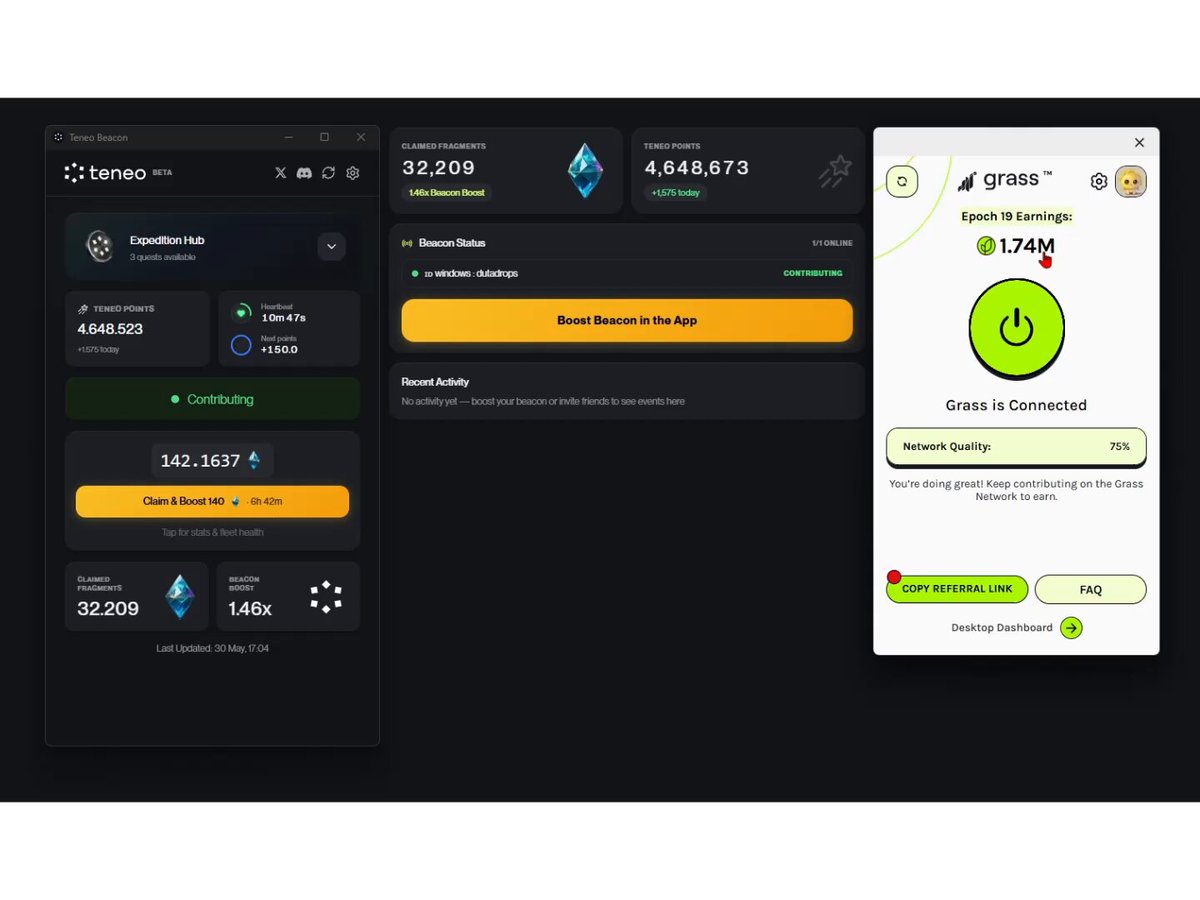Toggle the Grass power connect button
This screenshot has height=900, width=1200.
[x=1016, y=328]
